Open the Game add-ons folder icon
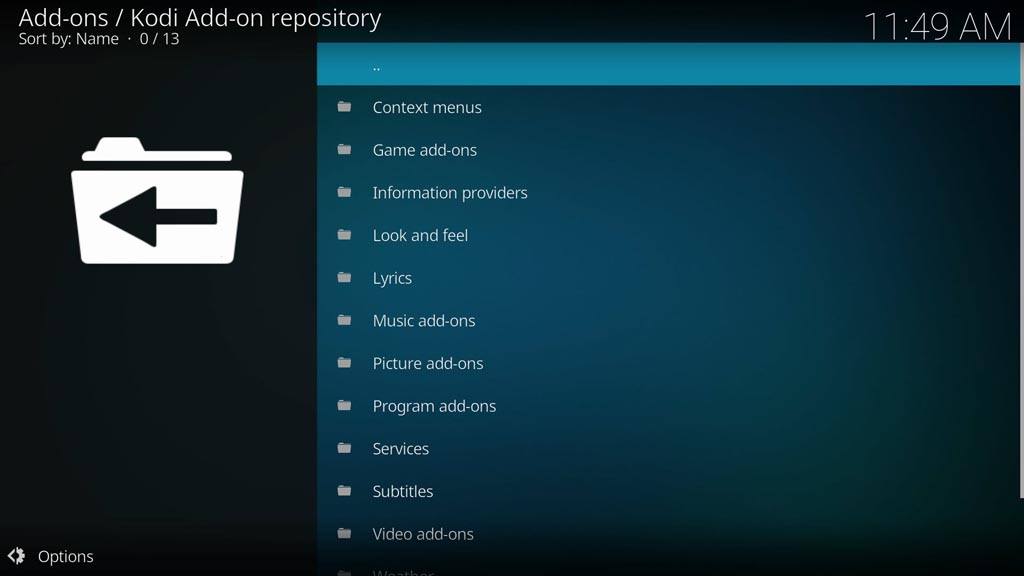This screenshot has width=1024, height=576. (x=344, y=150)
